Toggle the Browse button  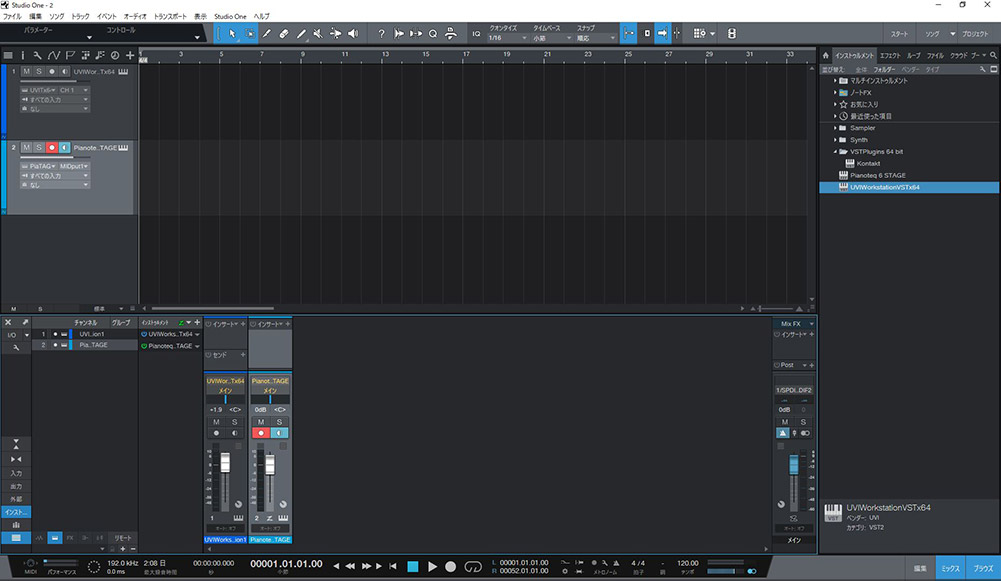(x=983, y=568)
